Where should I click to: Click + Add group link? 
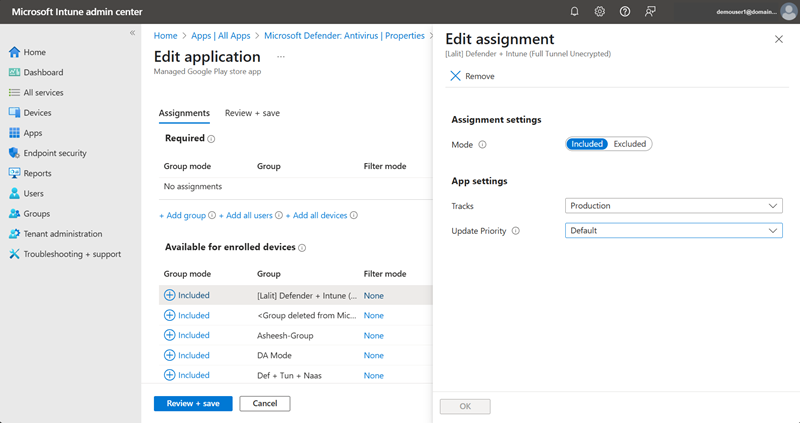click(182, 215)
